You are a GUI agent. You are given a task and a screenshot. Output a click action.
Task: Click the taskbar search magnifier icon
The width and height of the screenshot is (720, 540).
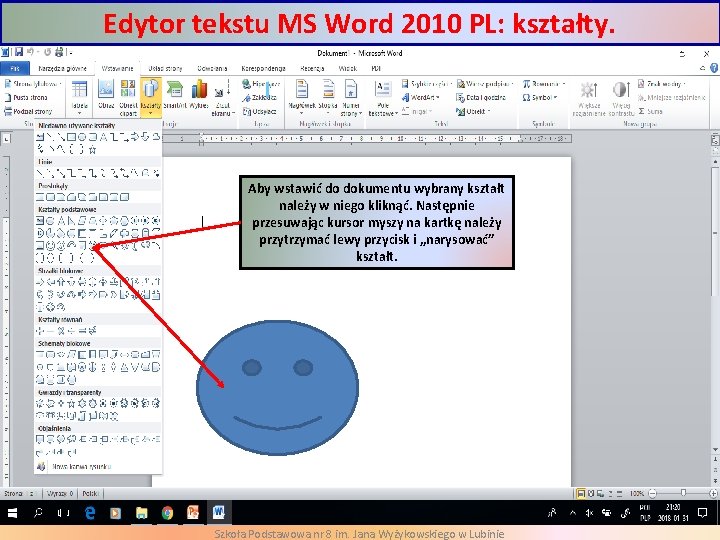(x=38, y=512)
